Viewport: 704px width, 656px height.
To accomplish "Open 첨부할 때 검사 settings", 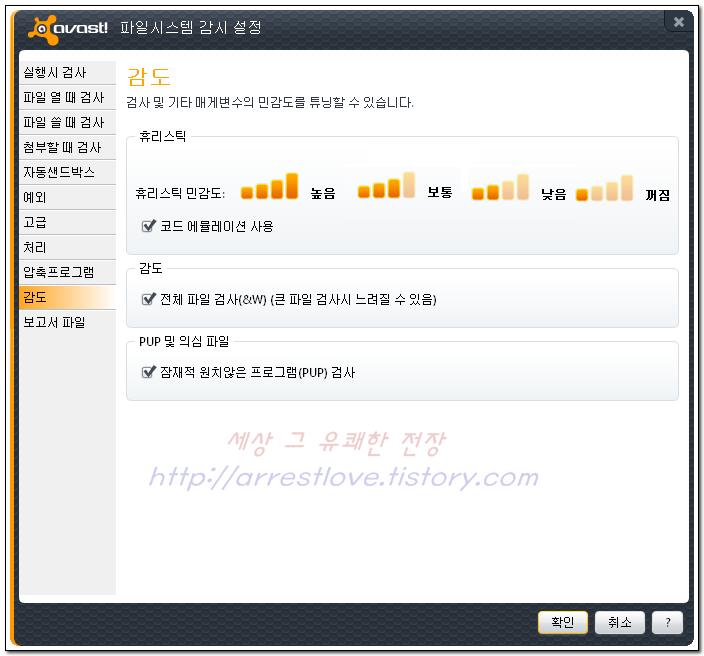I will coord(67,147).
